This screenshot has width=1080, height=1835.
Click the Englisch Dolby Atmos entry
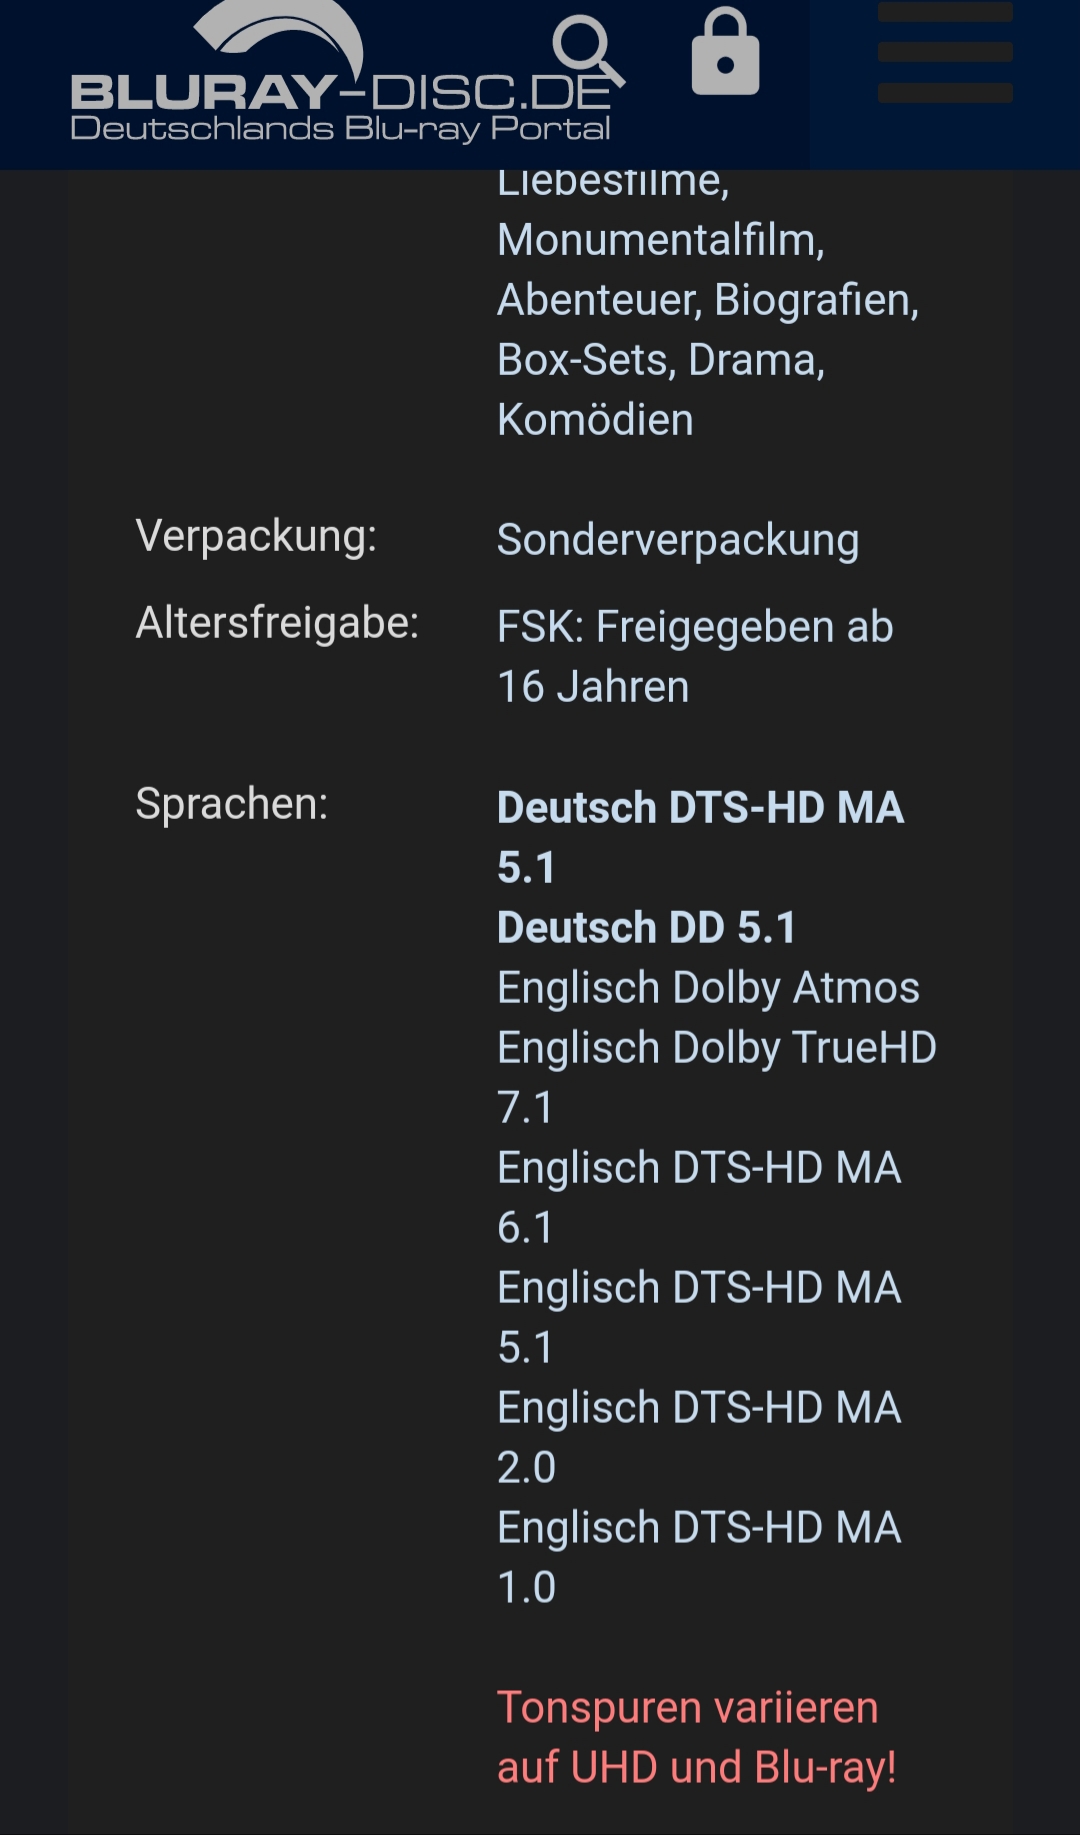pos(708,989)
